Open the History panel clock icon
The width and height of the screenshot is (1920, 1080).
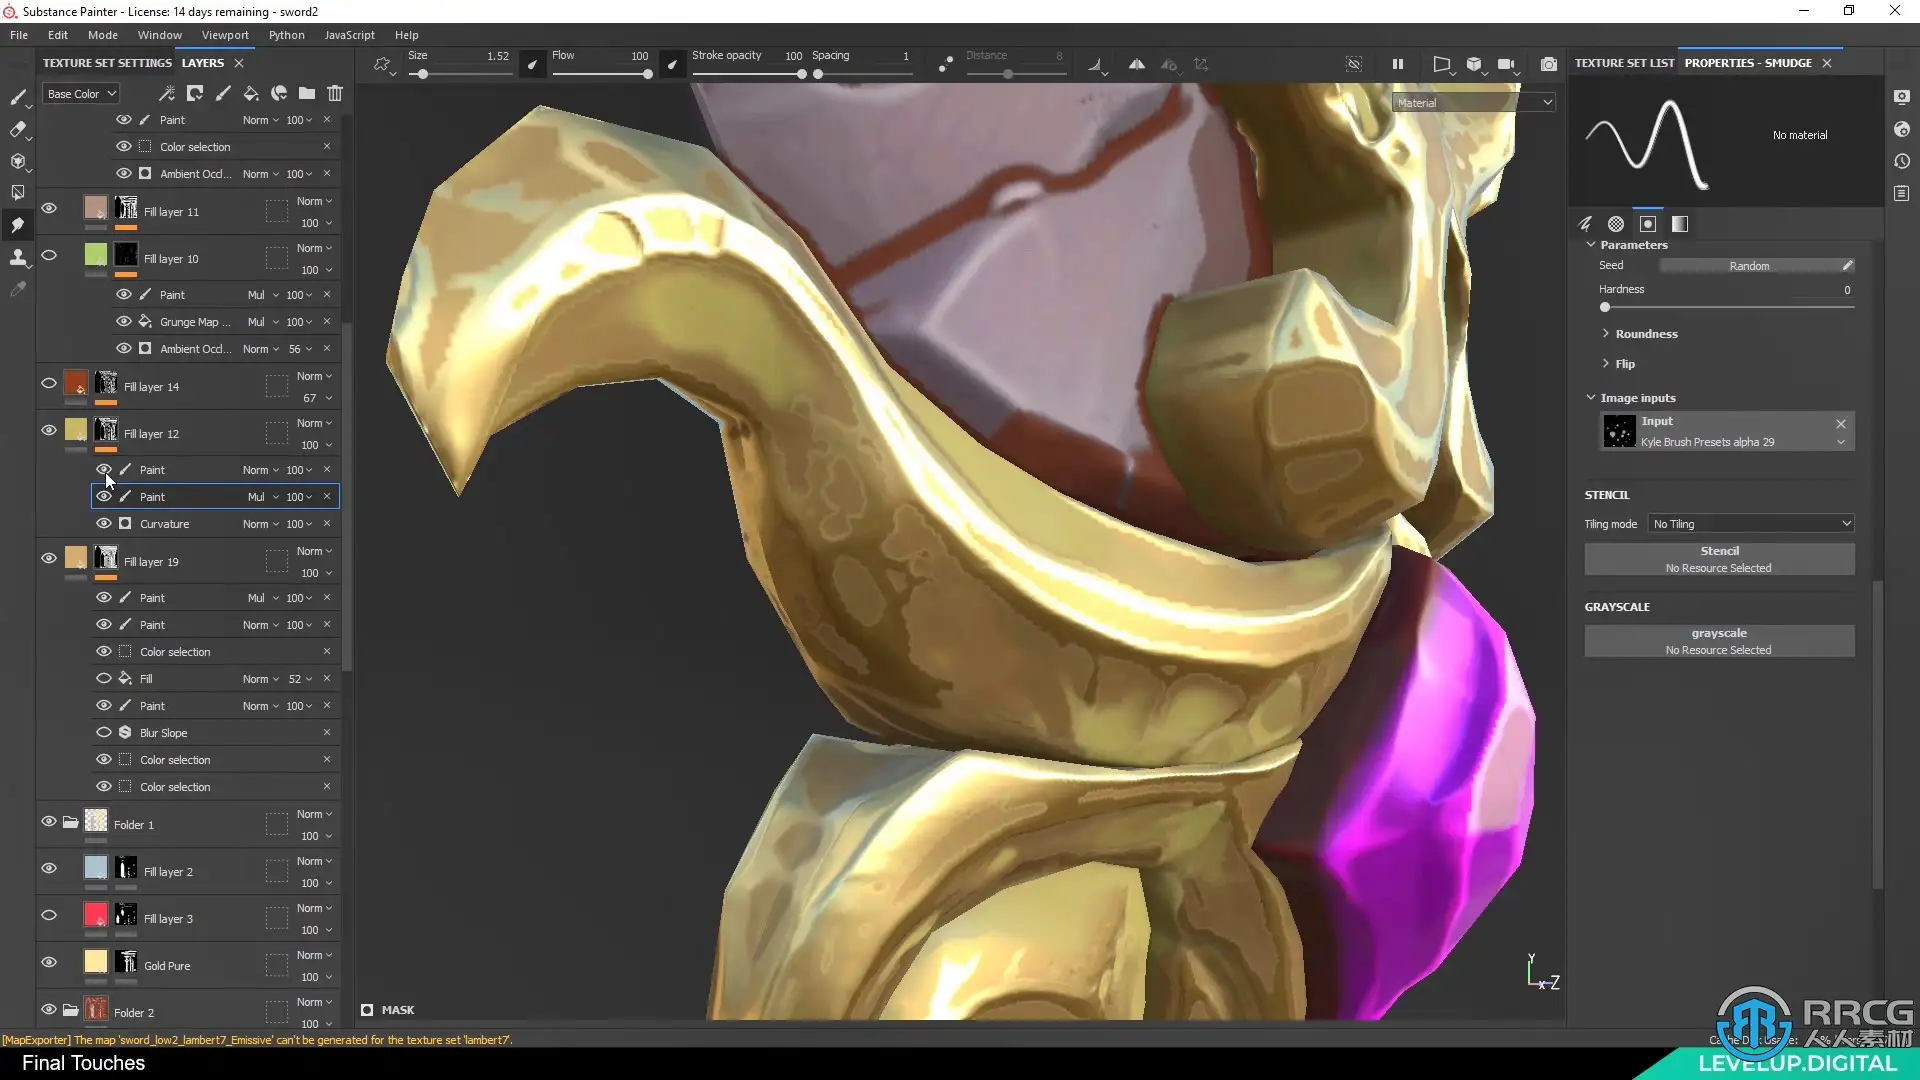tap(1901, 161)
